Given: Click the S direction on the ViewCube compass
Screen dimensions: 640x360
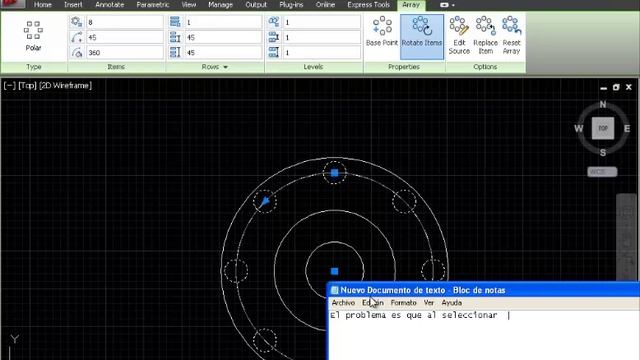Looking at the screenshot, I should pyautogui.click(x=603, y=153).
